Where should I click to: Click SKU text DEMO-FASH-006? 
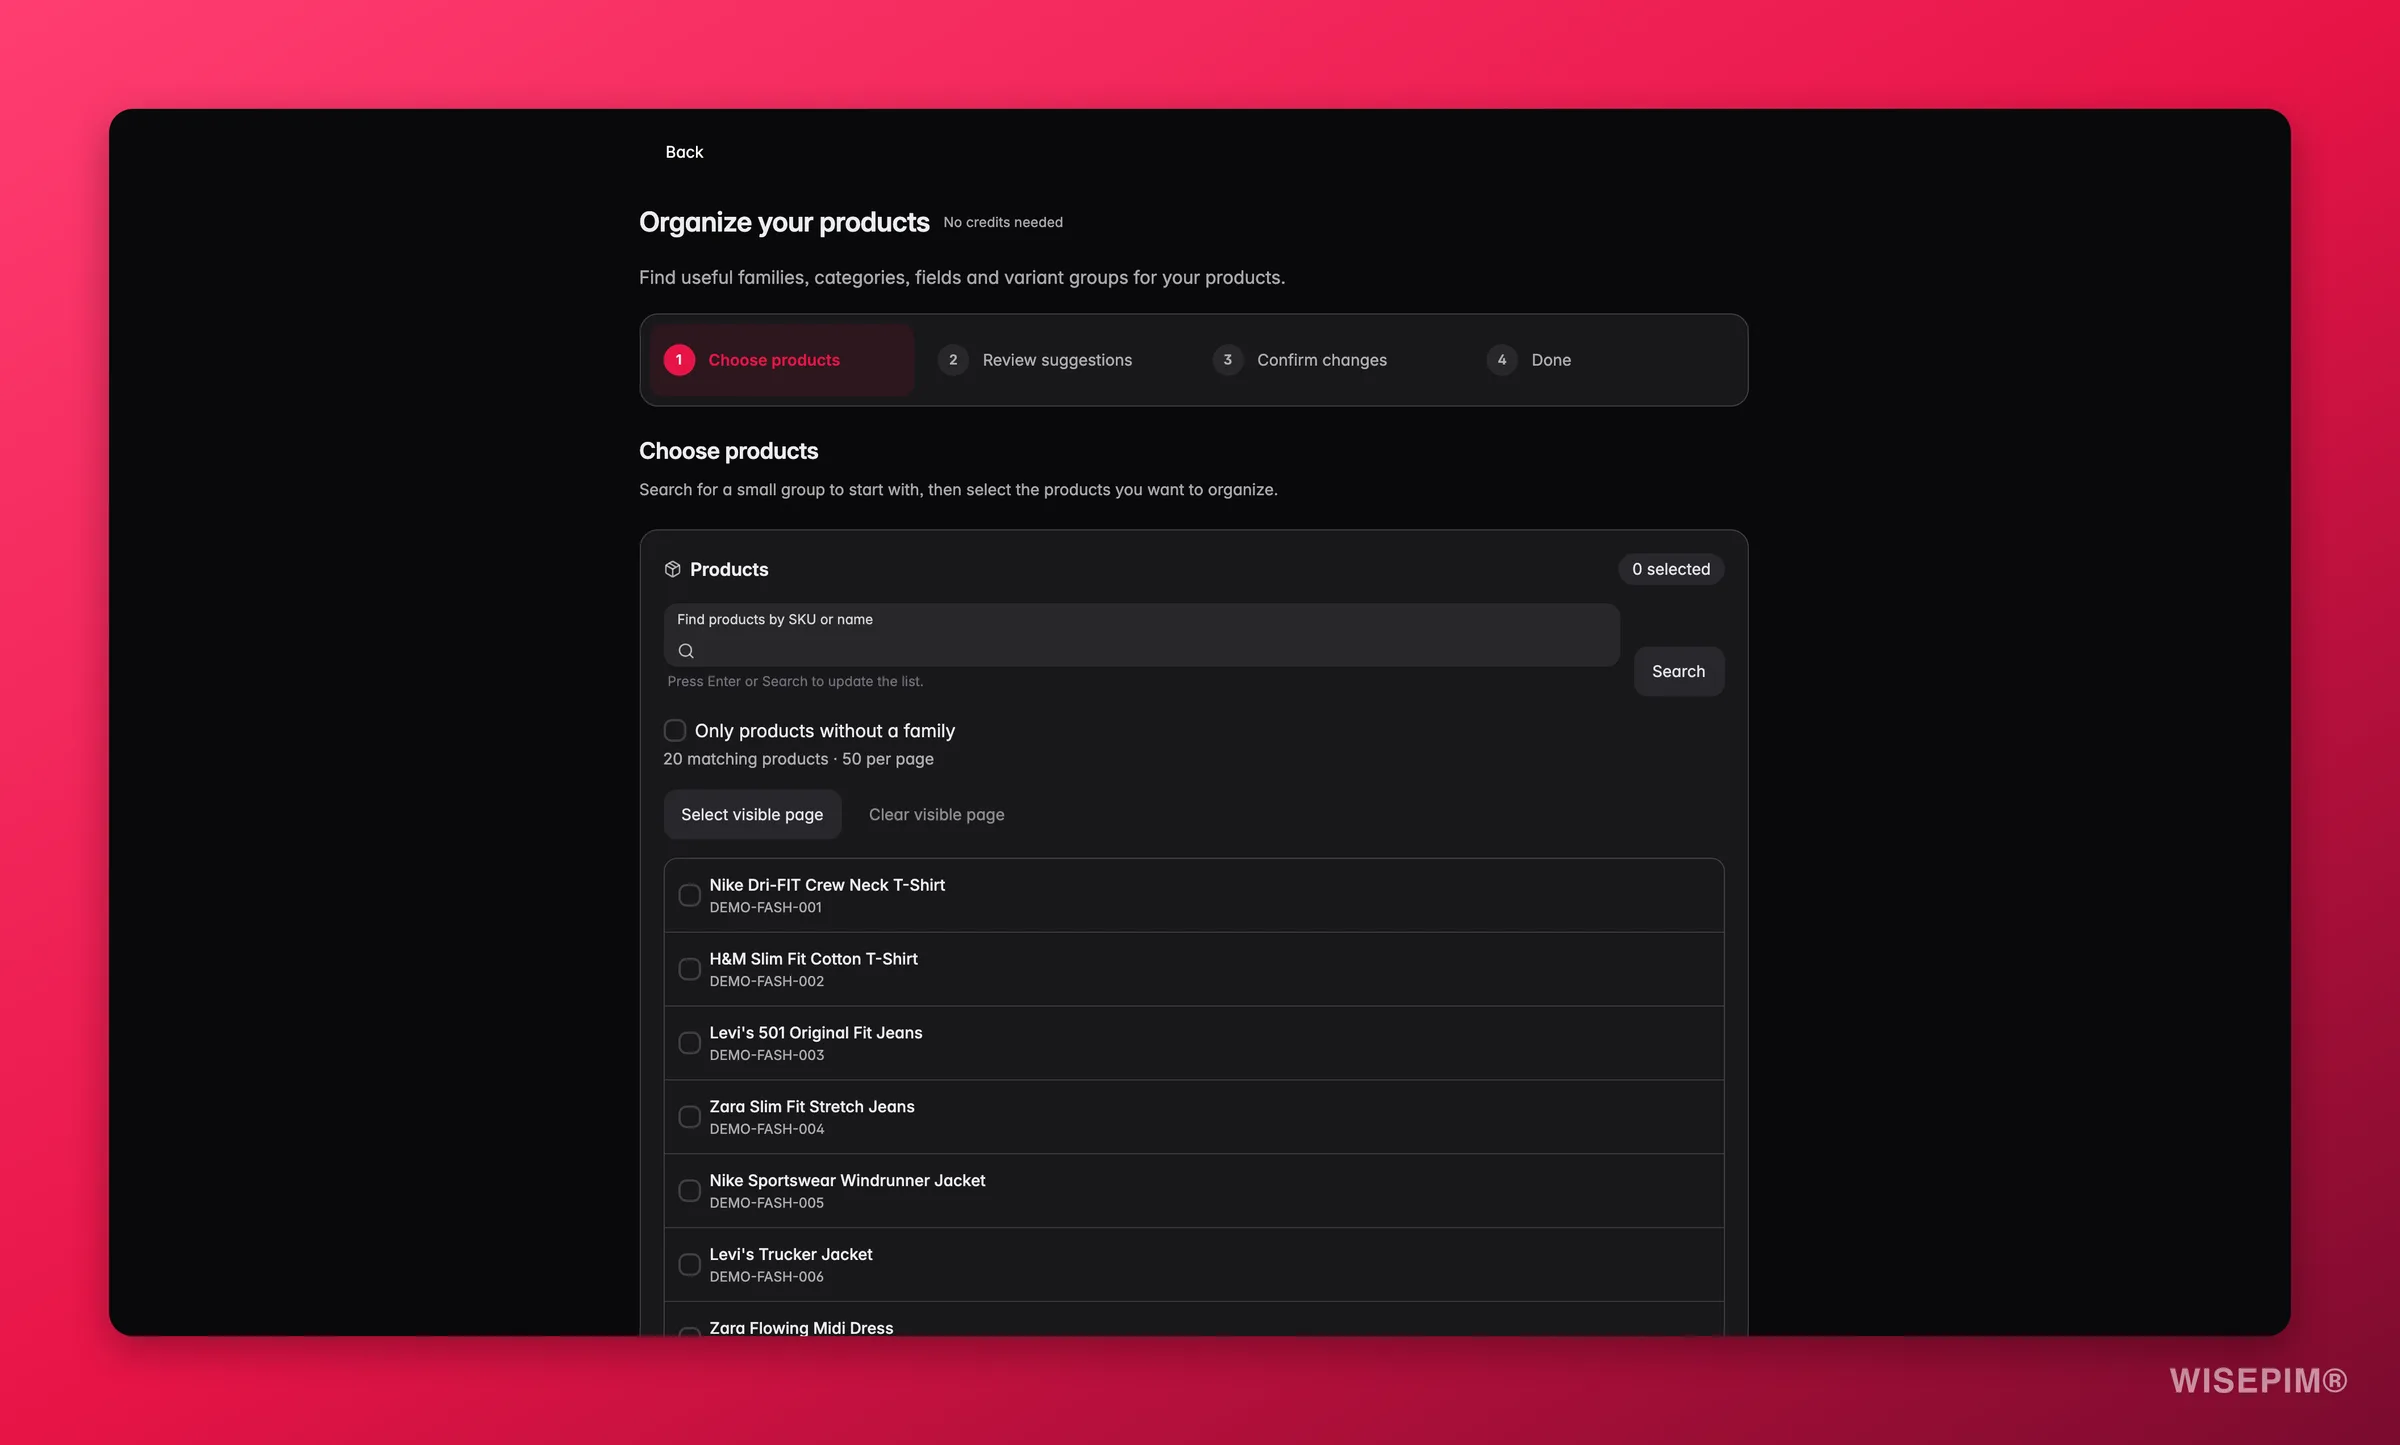click(x=766, y=1278)
